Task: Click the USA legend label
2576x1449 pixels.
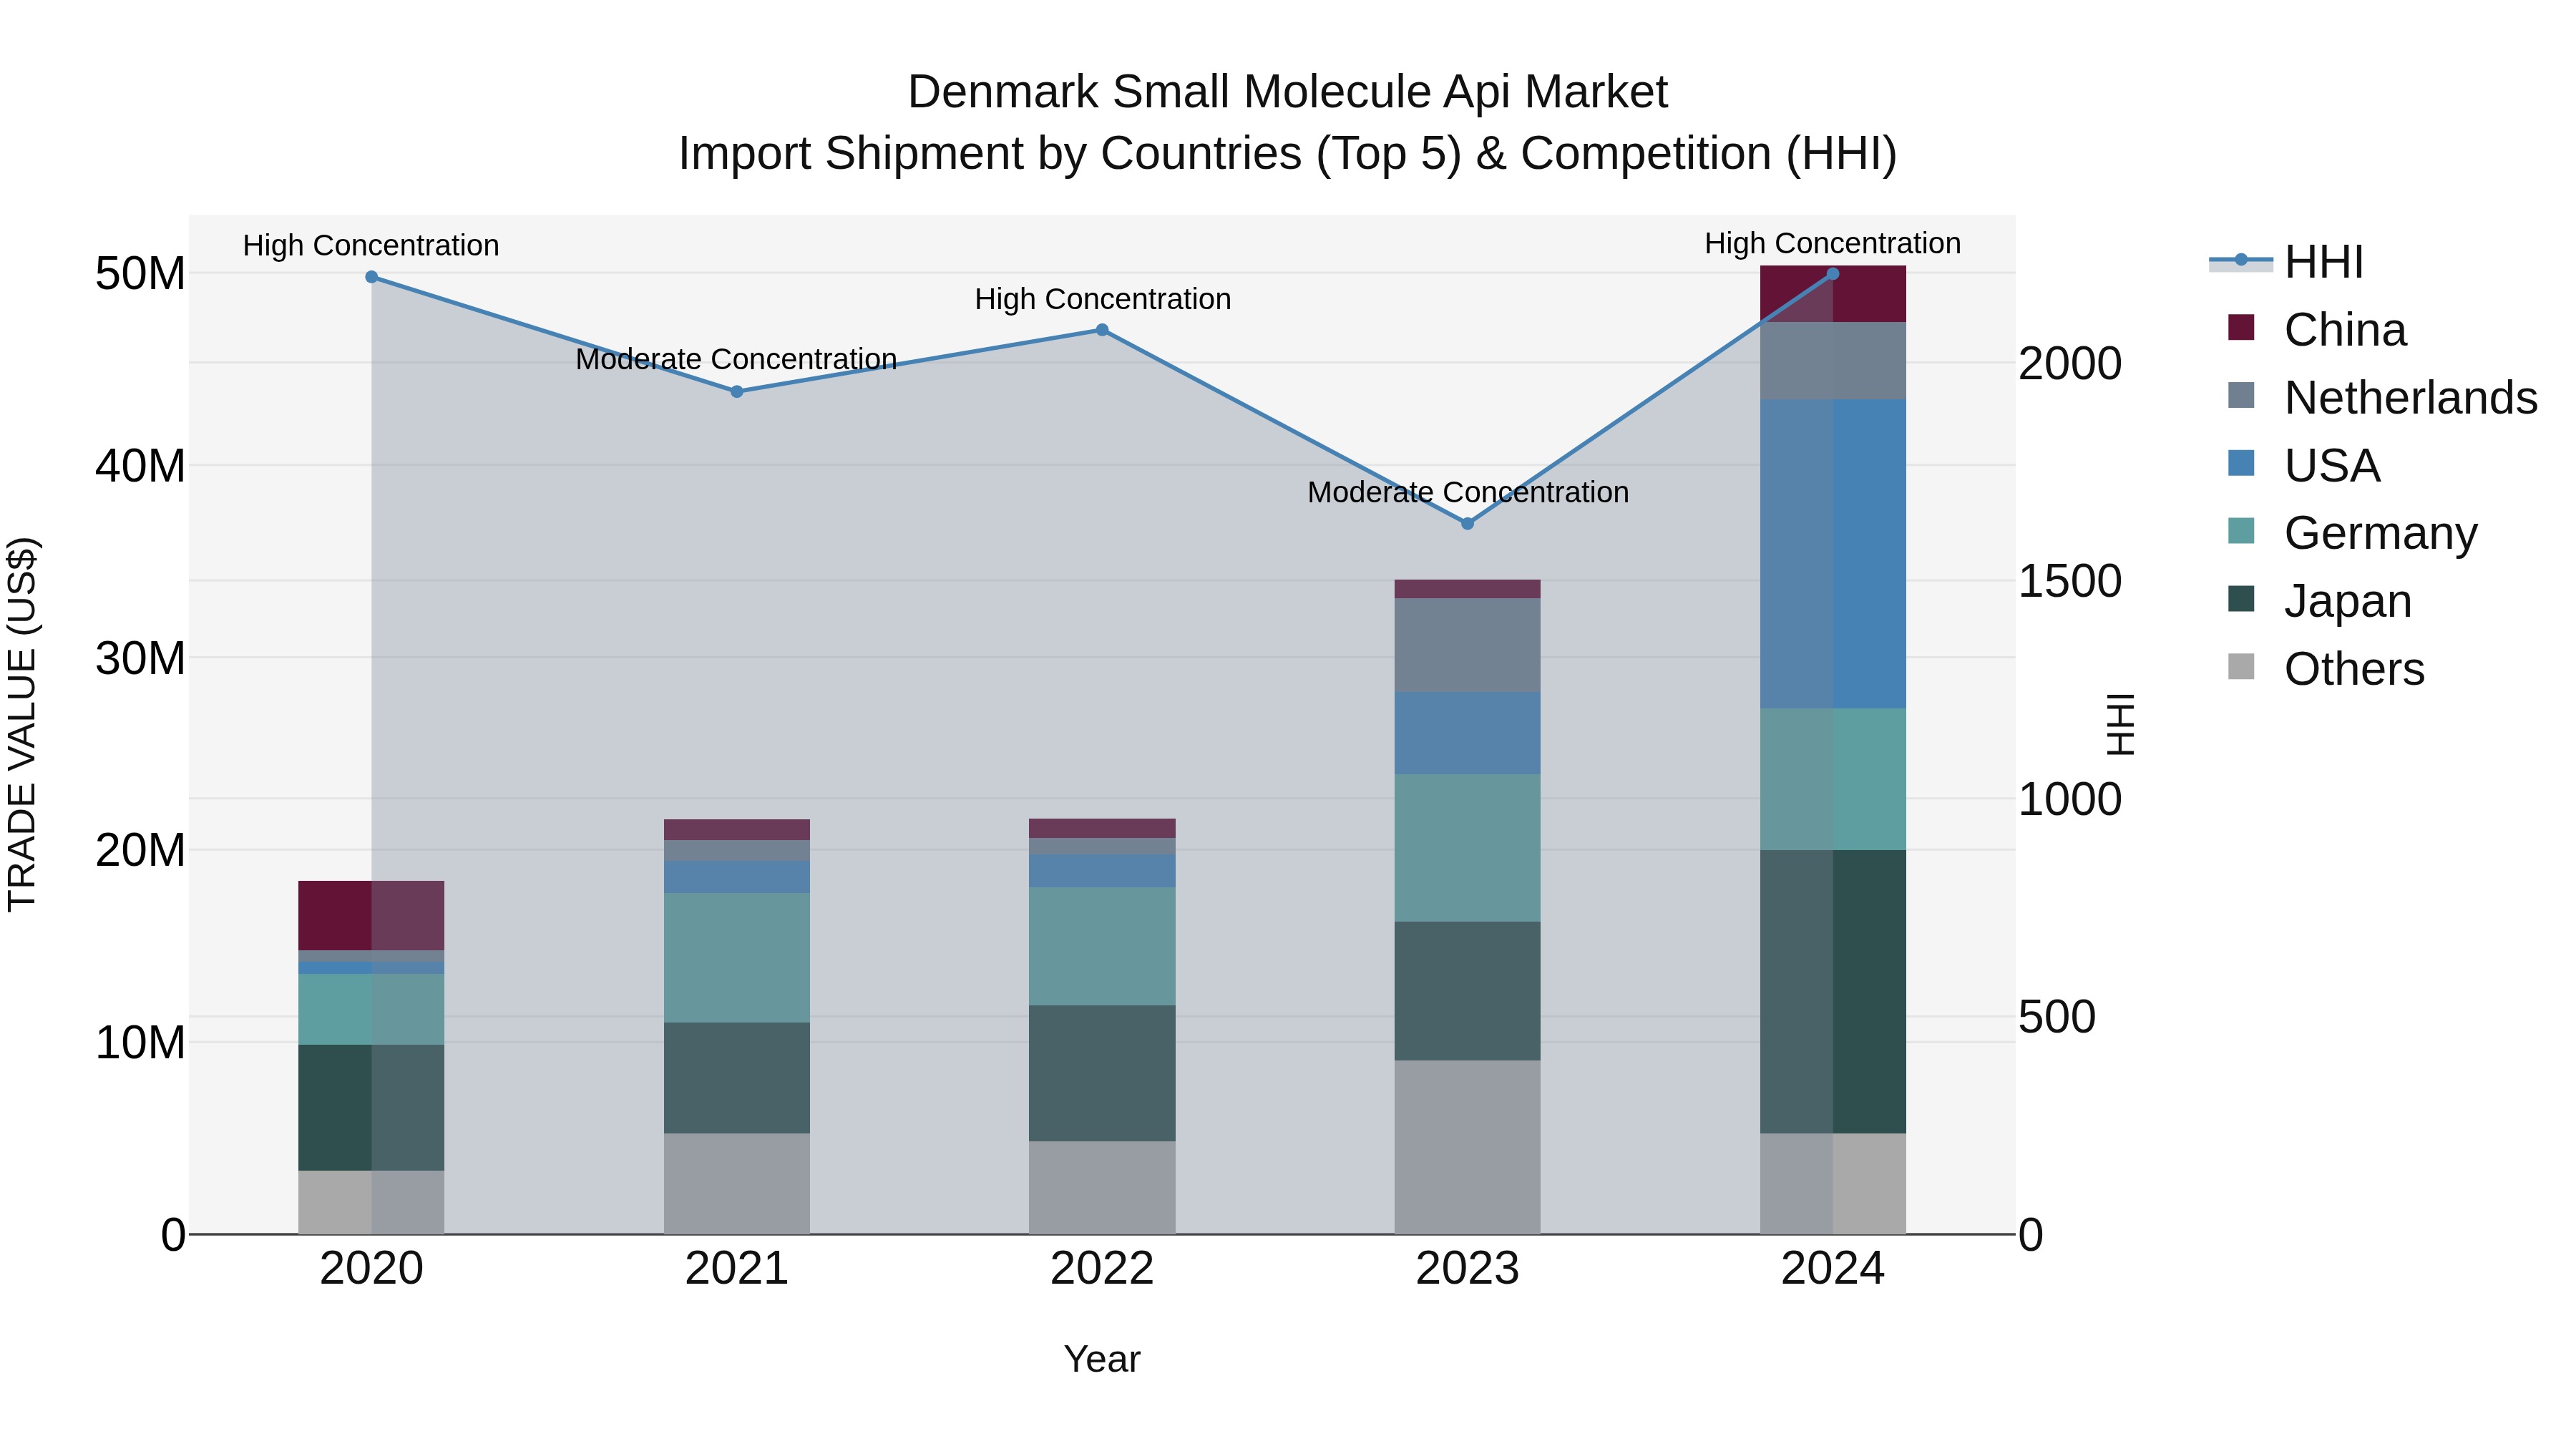Action: pos(2332,466)
